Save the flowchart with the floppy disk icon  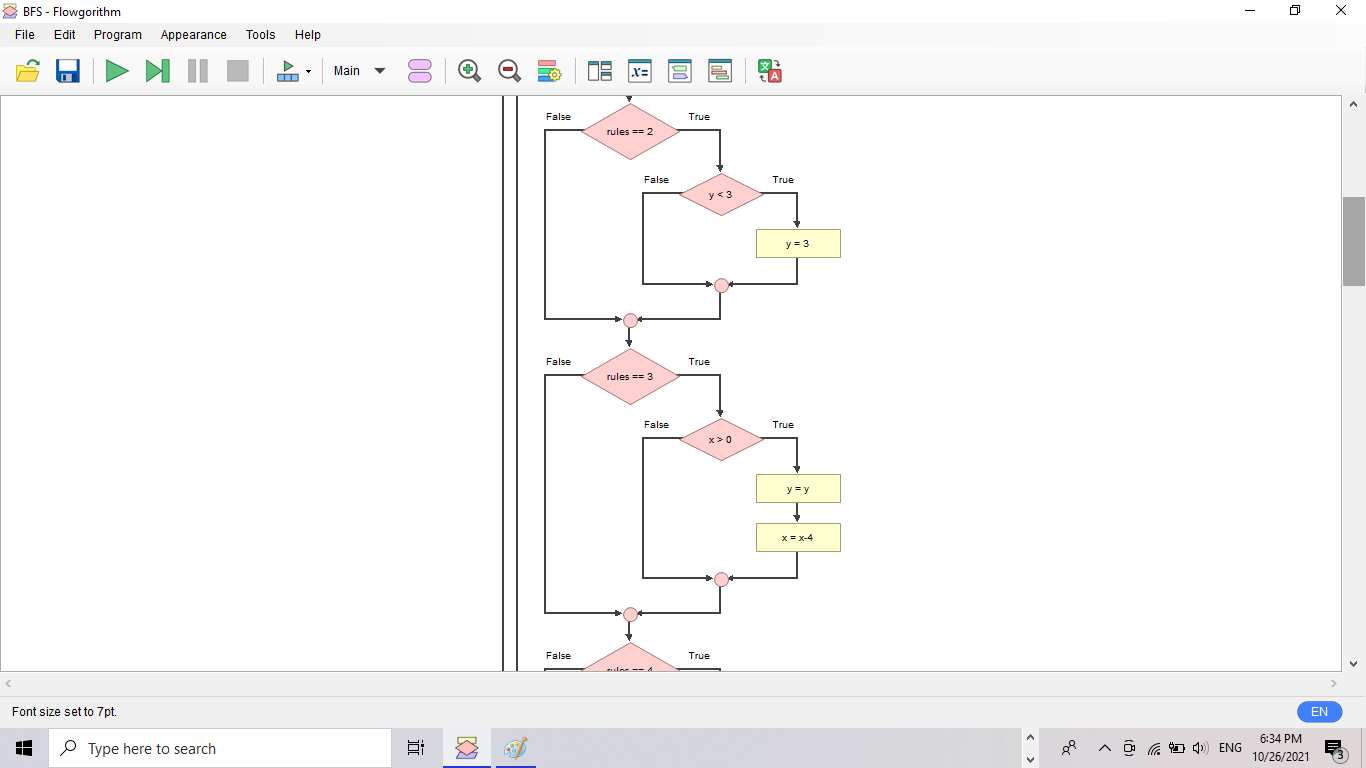(x=68, y=71)
